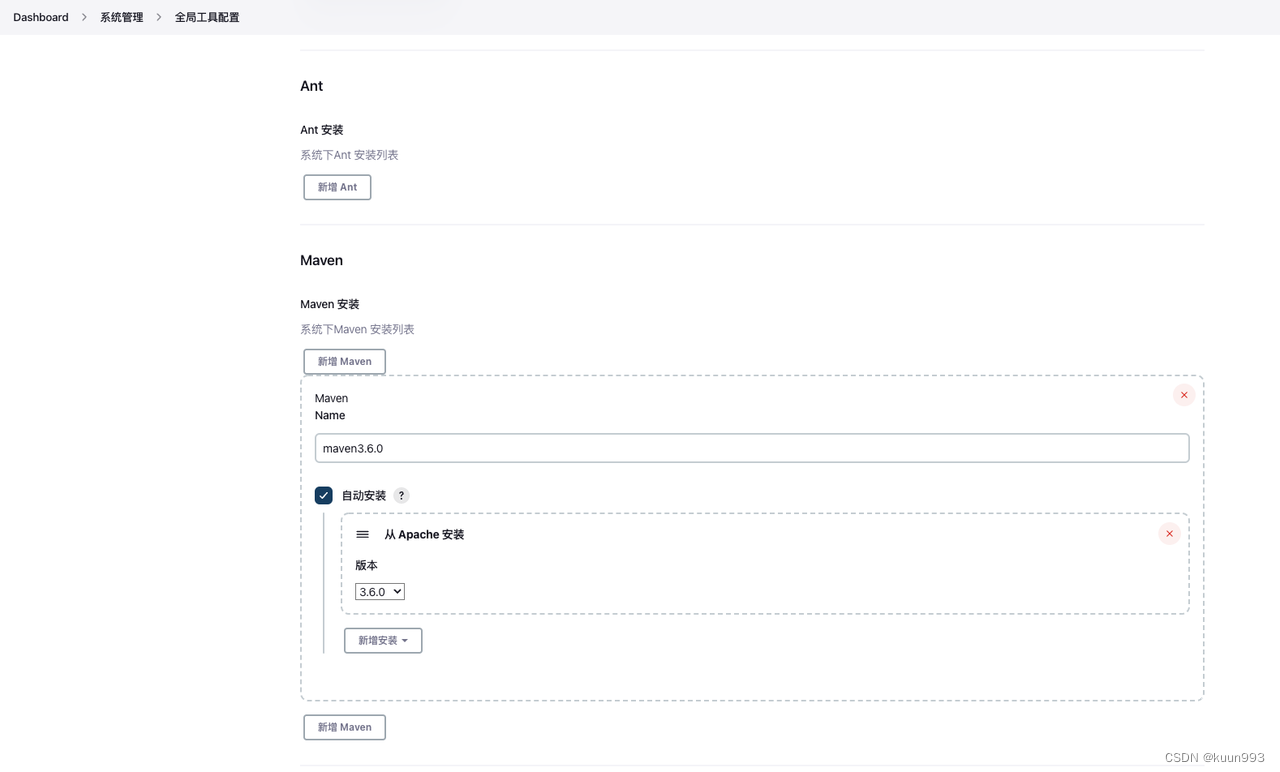Click the 从 Apache 安装 heading
The width and height of the screenshot is (1280, 772).
point(424,535)
